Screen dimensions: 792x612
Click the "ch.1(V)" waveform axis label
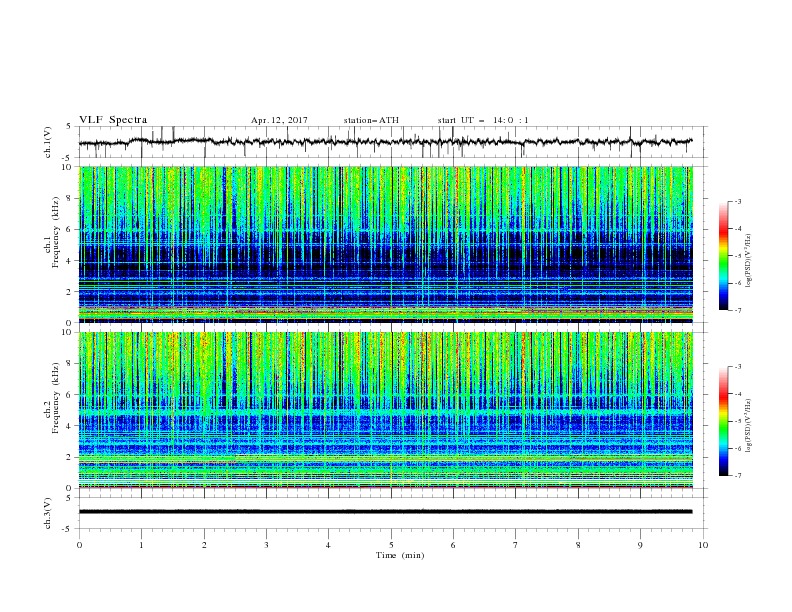tap(48, 142)
